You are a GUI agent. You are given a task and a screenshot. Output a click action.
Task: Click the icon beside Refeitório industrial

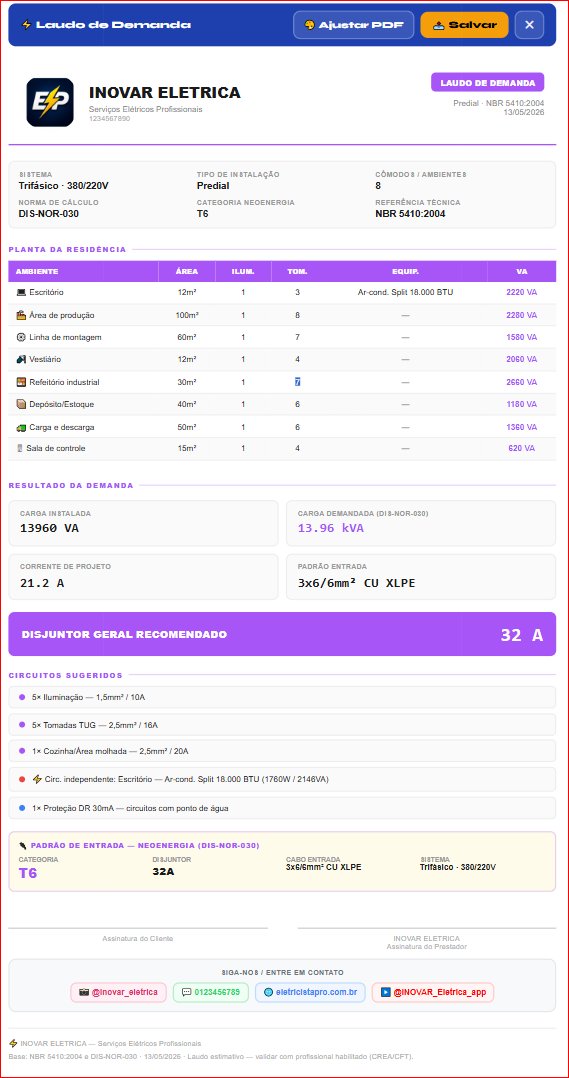21,382
